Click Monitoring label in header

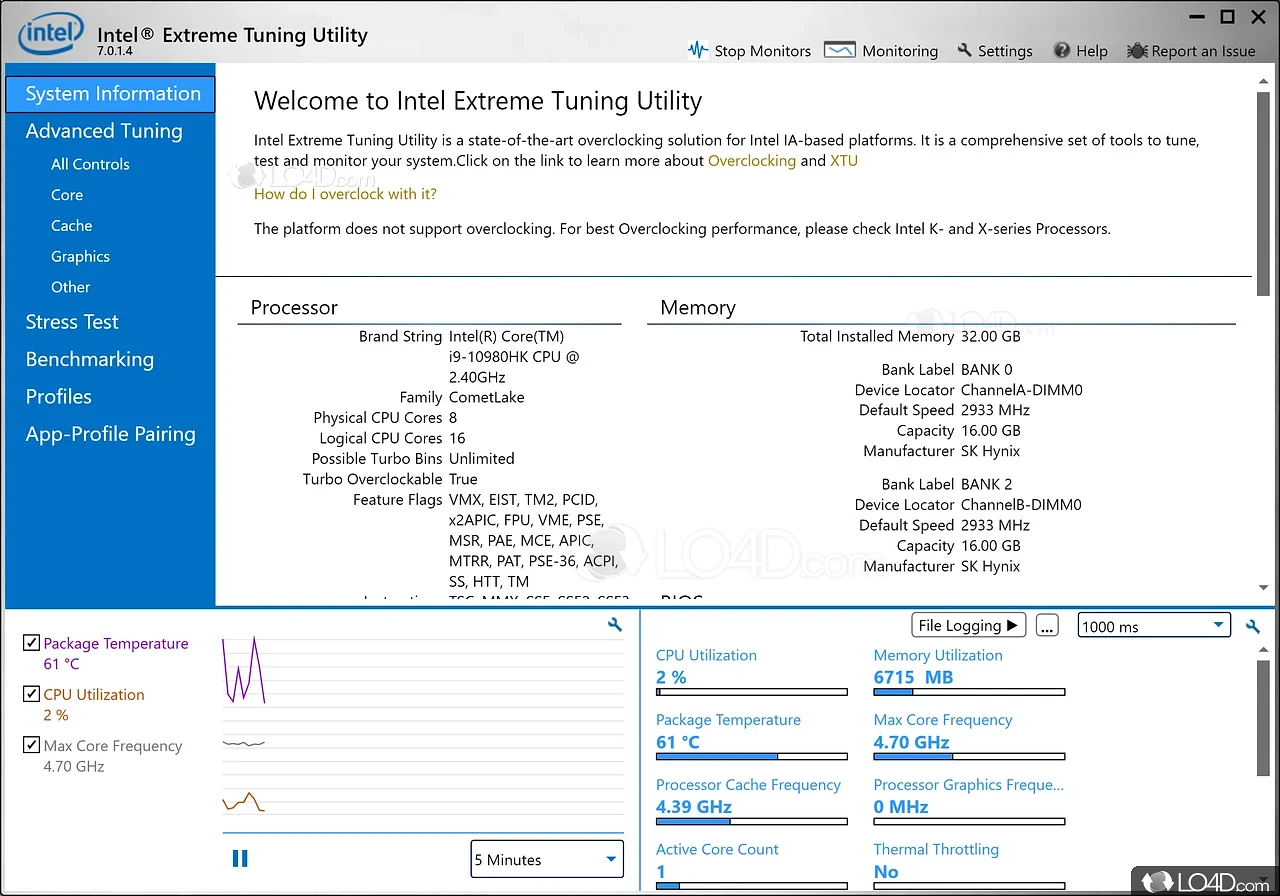click(900, 51)
